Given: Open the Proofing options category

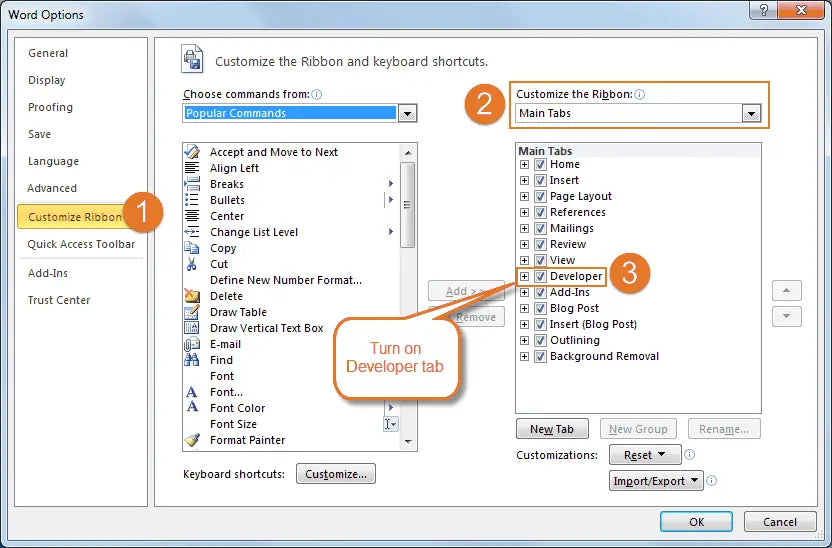Looking at the screenshot, I should (51, 107).
